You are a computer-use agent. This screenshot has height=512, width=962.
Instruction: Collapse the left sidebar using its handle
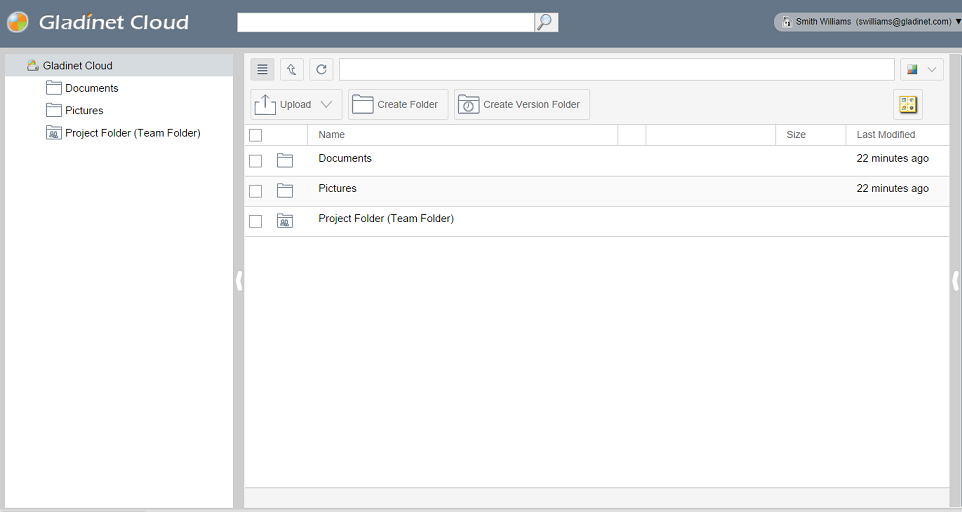[239, 281]
